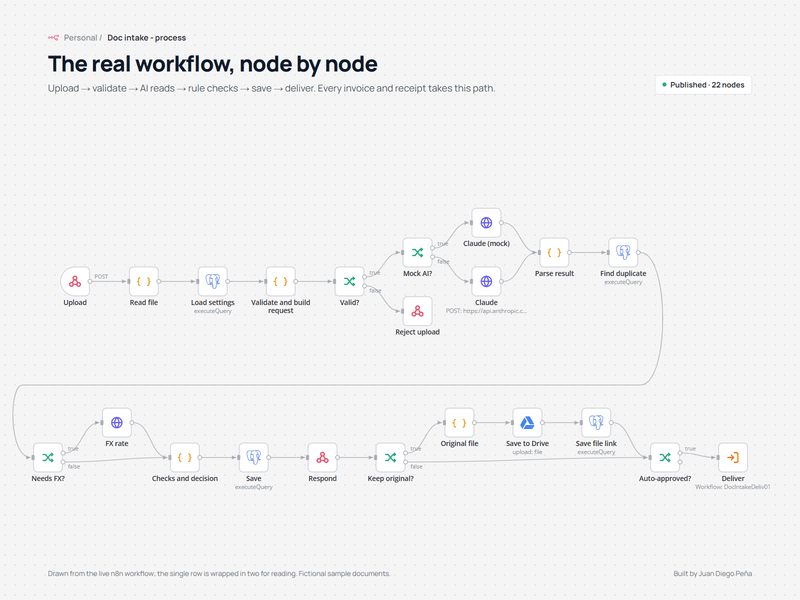Select the Mock AI? switch node
The image size is (800, 600).
(x=417, y=253)
